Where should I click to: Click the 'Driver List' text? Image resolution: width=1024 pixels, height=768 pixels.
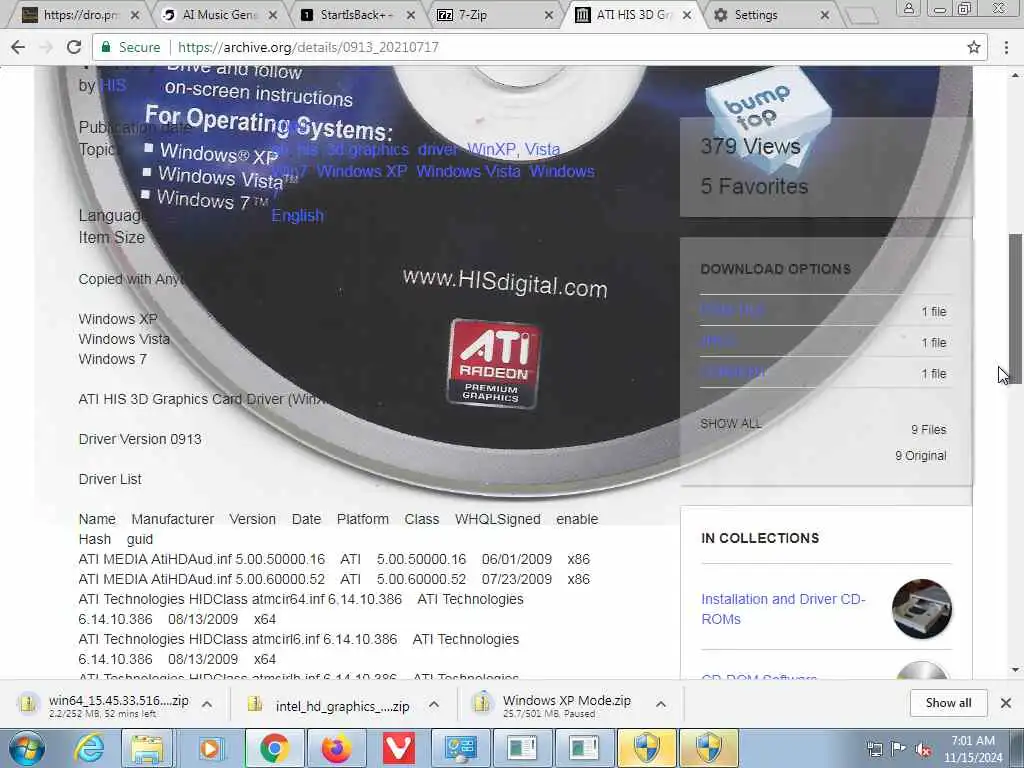coord(110,479)
